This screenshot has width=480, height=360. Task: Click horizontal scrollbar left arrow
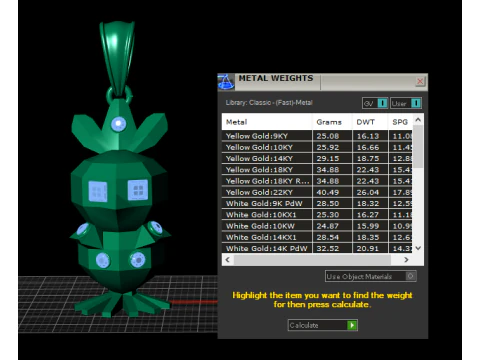(228, 259)
